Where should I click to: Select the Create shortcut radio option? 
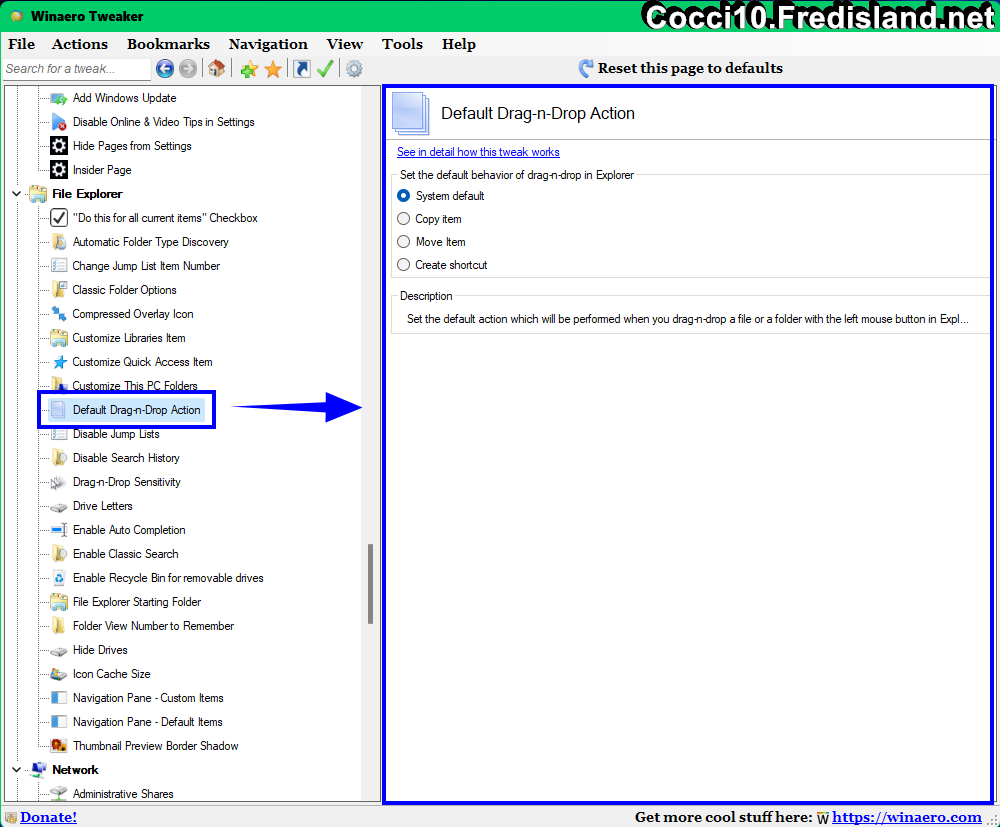click(403, 265)
